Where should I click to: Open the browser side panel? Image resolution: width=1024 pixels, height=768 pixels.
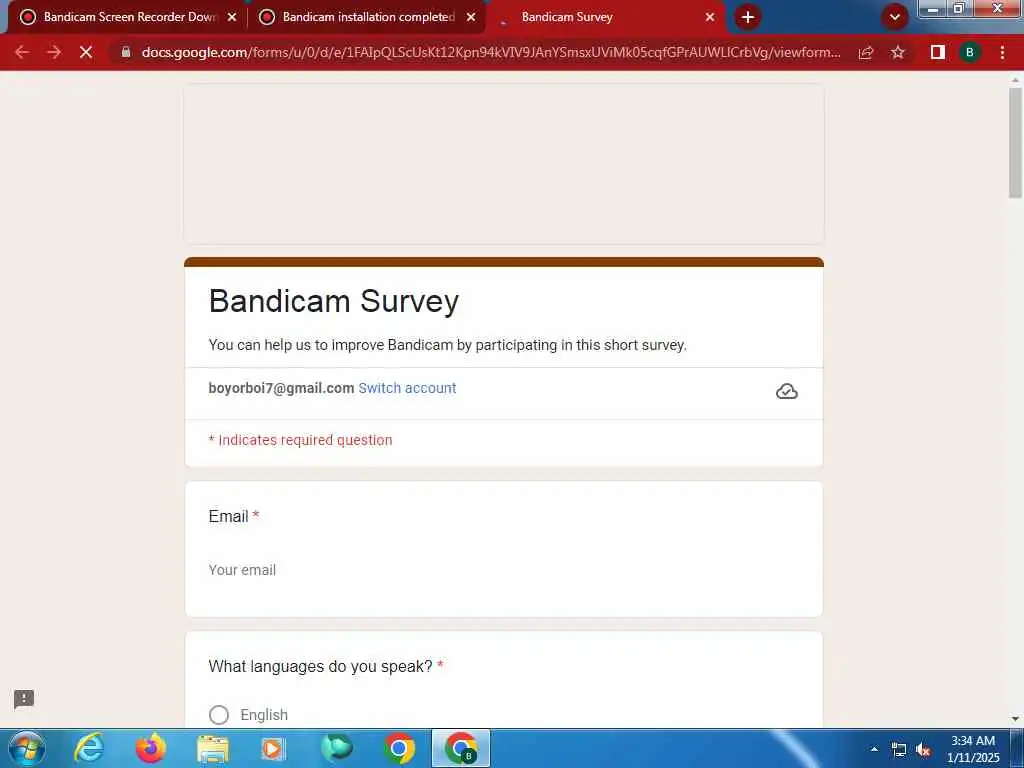point(938,52)
